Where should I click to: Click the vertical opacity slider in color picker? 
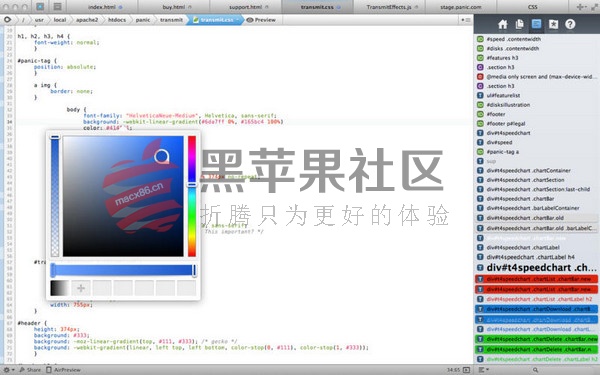click(x=55, y=196)
